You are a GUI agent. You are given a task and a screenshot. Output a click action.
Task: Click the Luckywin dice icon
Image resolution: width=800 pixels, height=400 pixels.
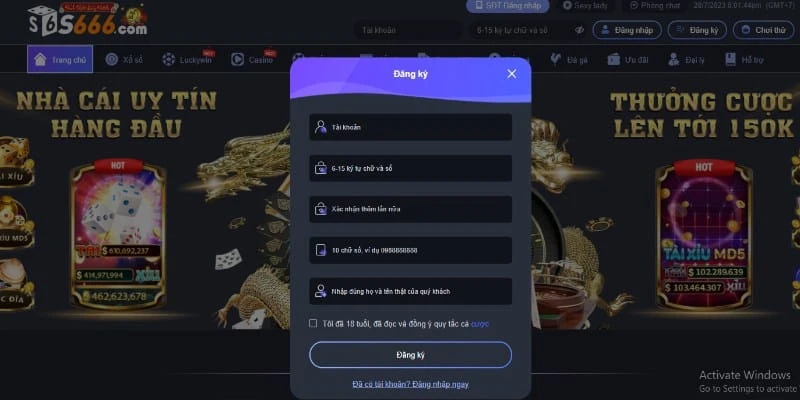[168, 59]
